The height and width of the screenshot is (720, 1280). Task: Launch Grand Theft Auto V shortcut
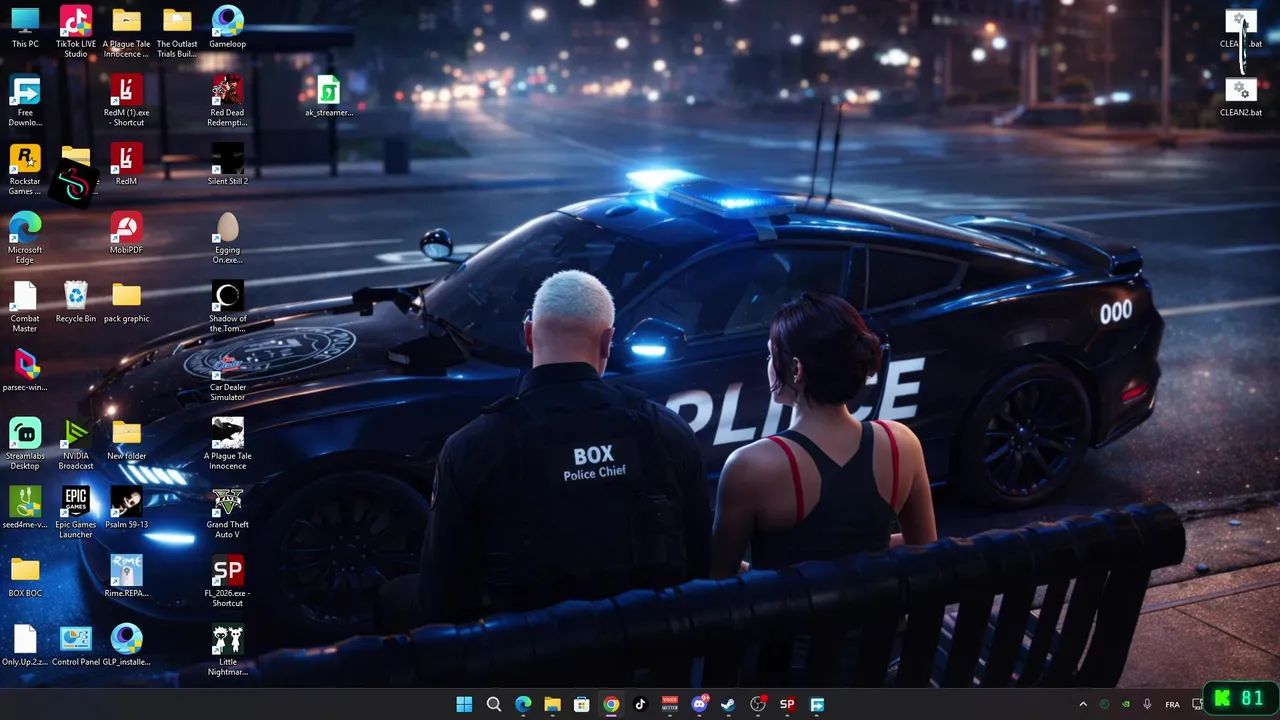pos(227,513)
